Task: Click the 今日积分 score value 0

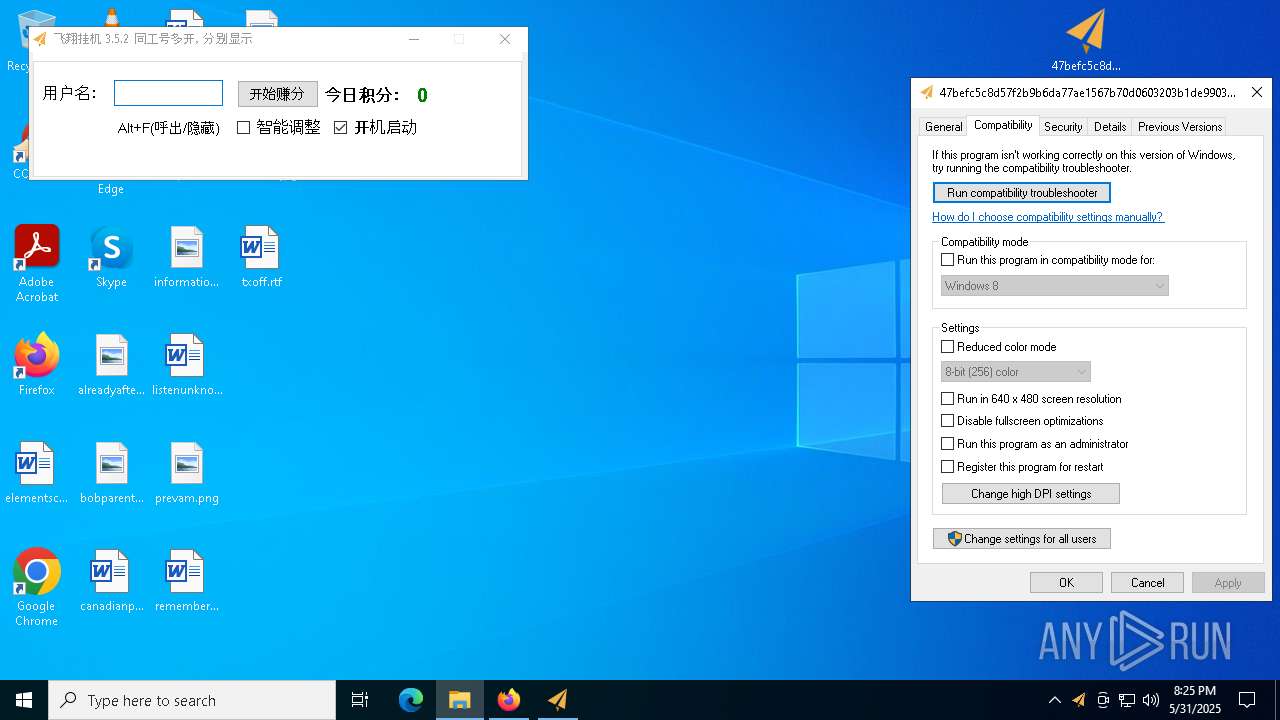Action: coord(422,95)
